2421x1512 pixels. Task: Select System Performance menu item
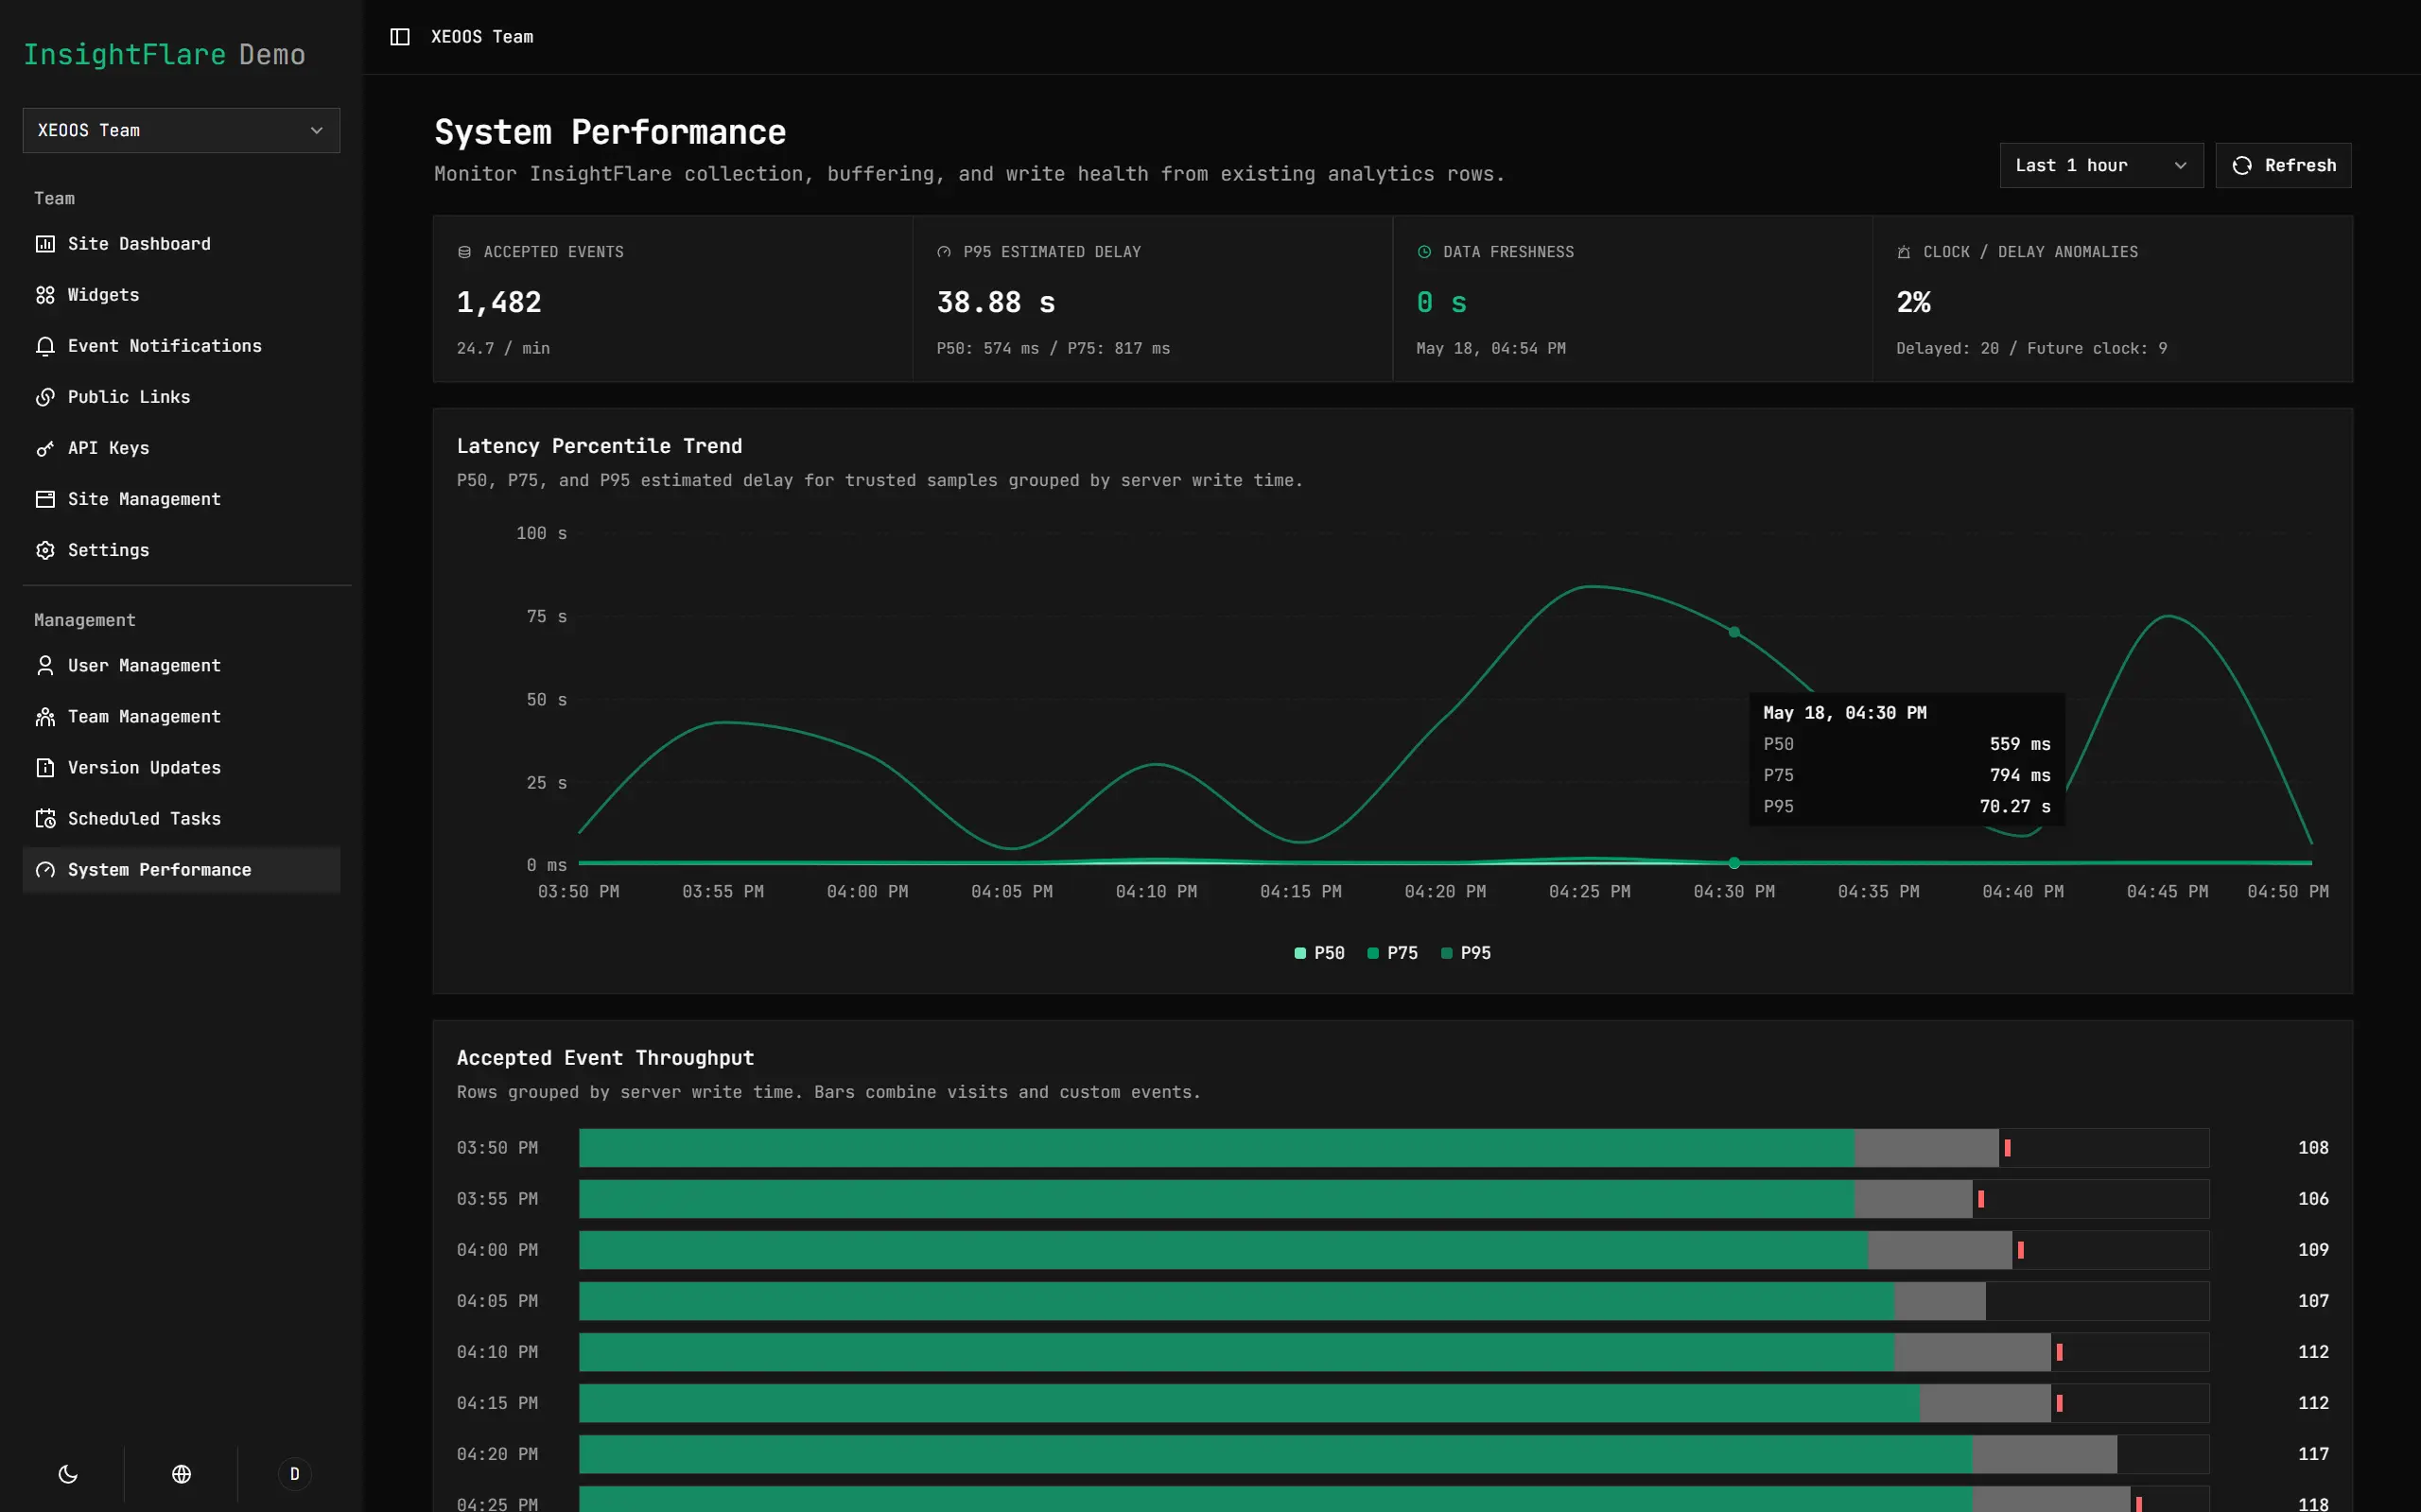point(181,870)
